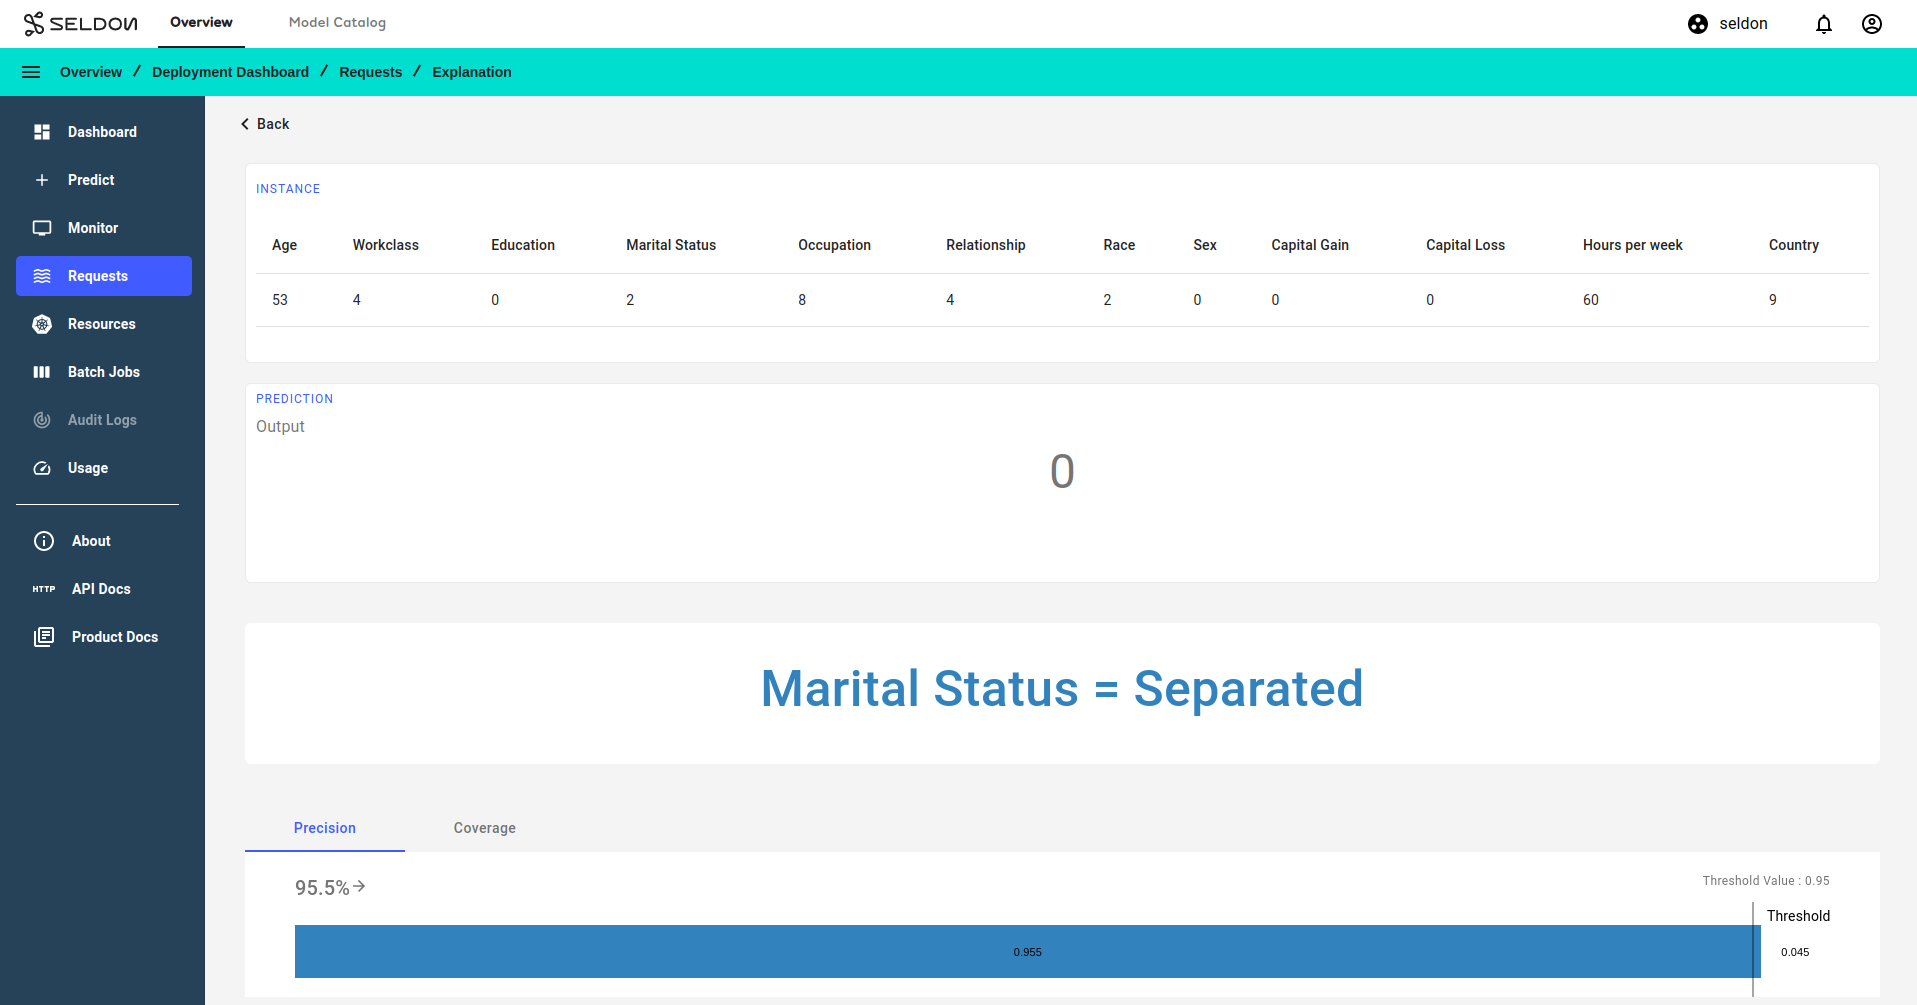Open API Docs in the sidebar

click(104, 589)
